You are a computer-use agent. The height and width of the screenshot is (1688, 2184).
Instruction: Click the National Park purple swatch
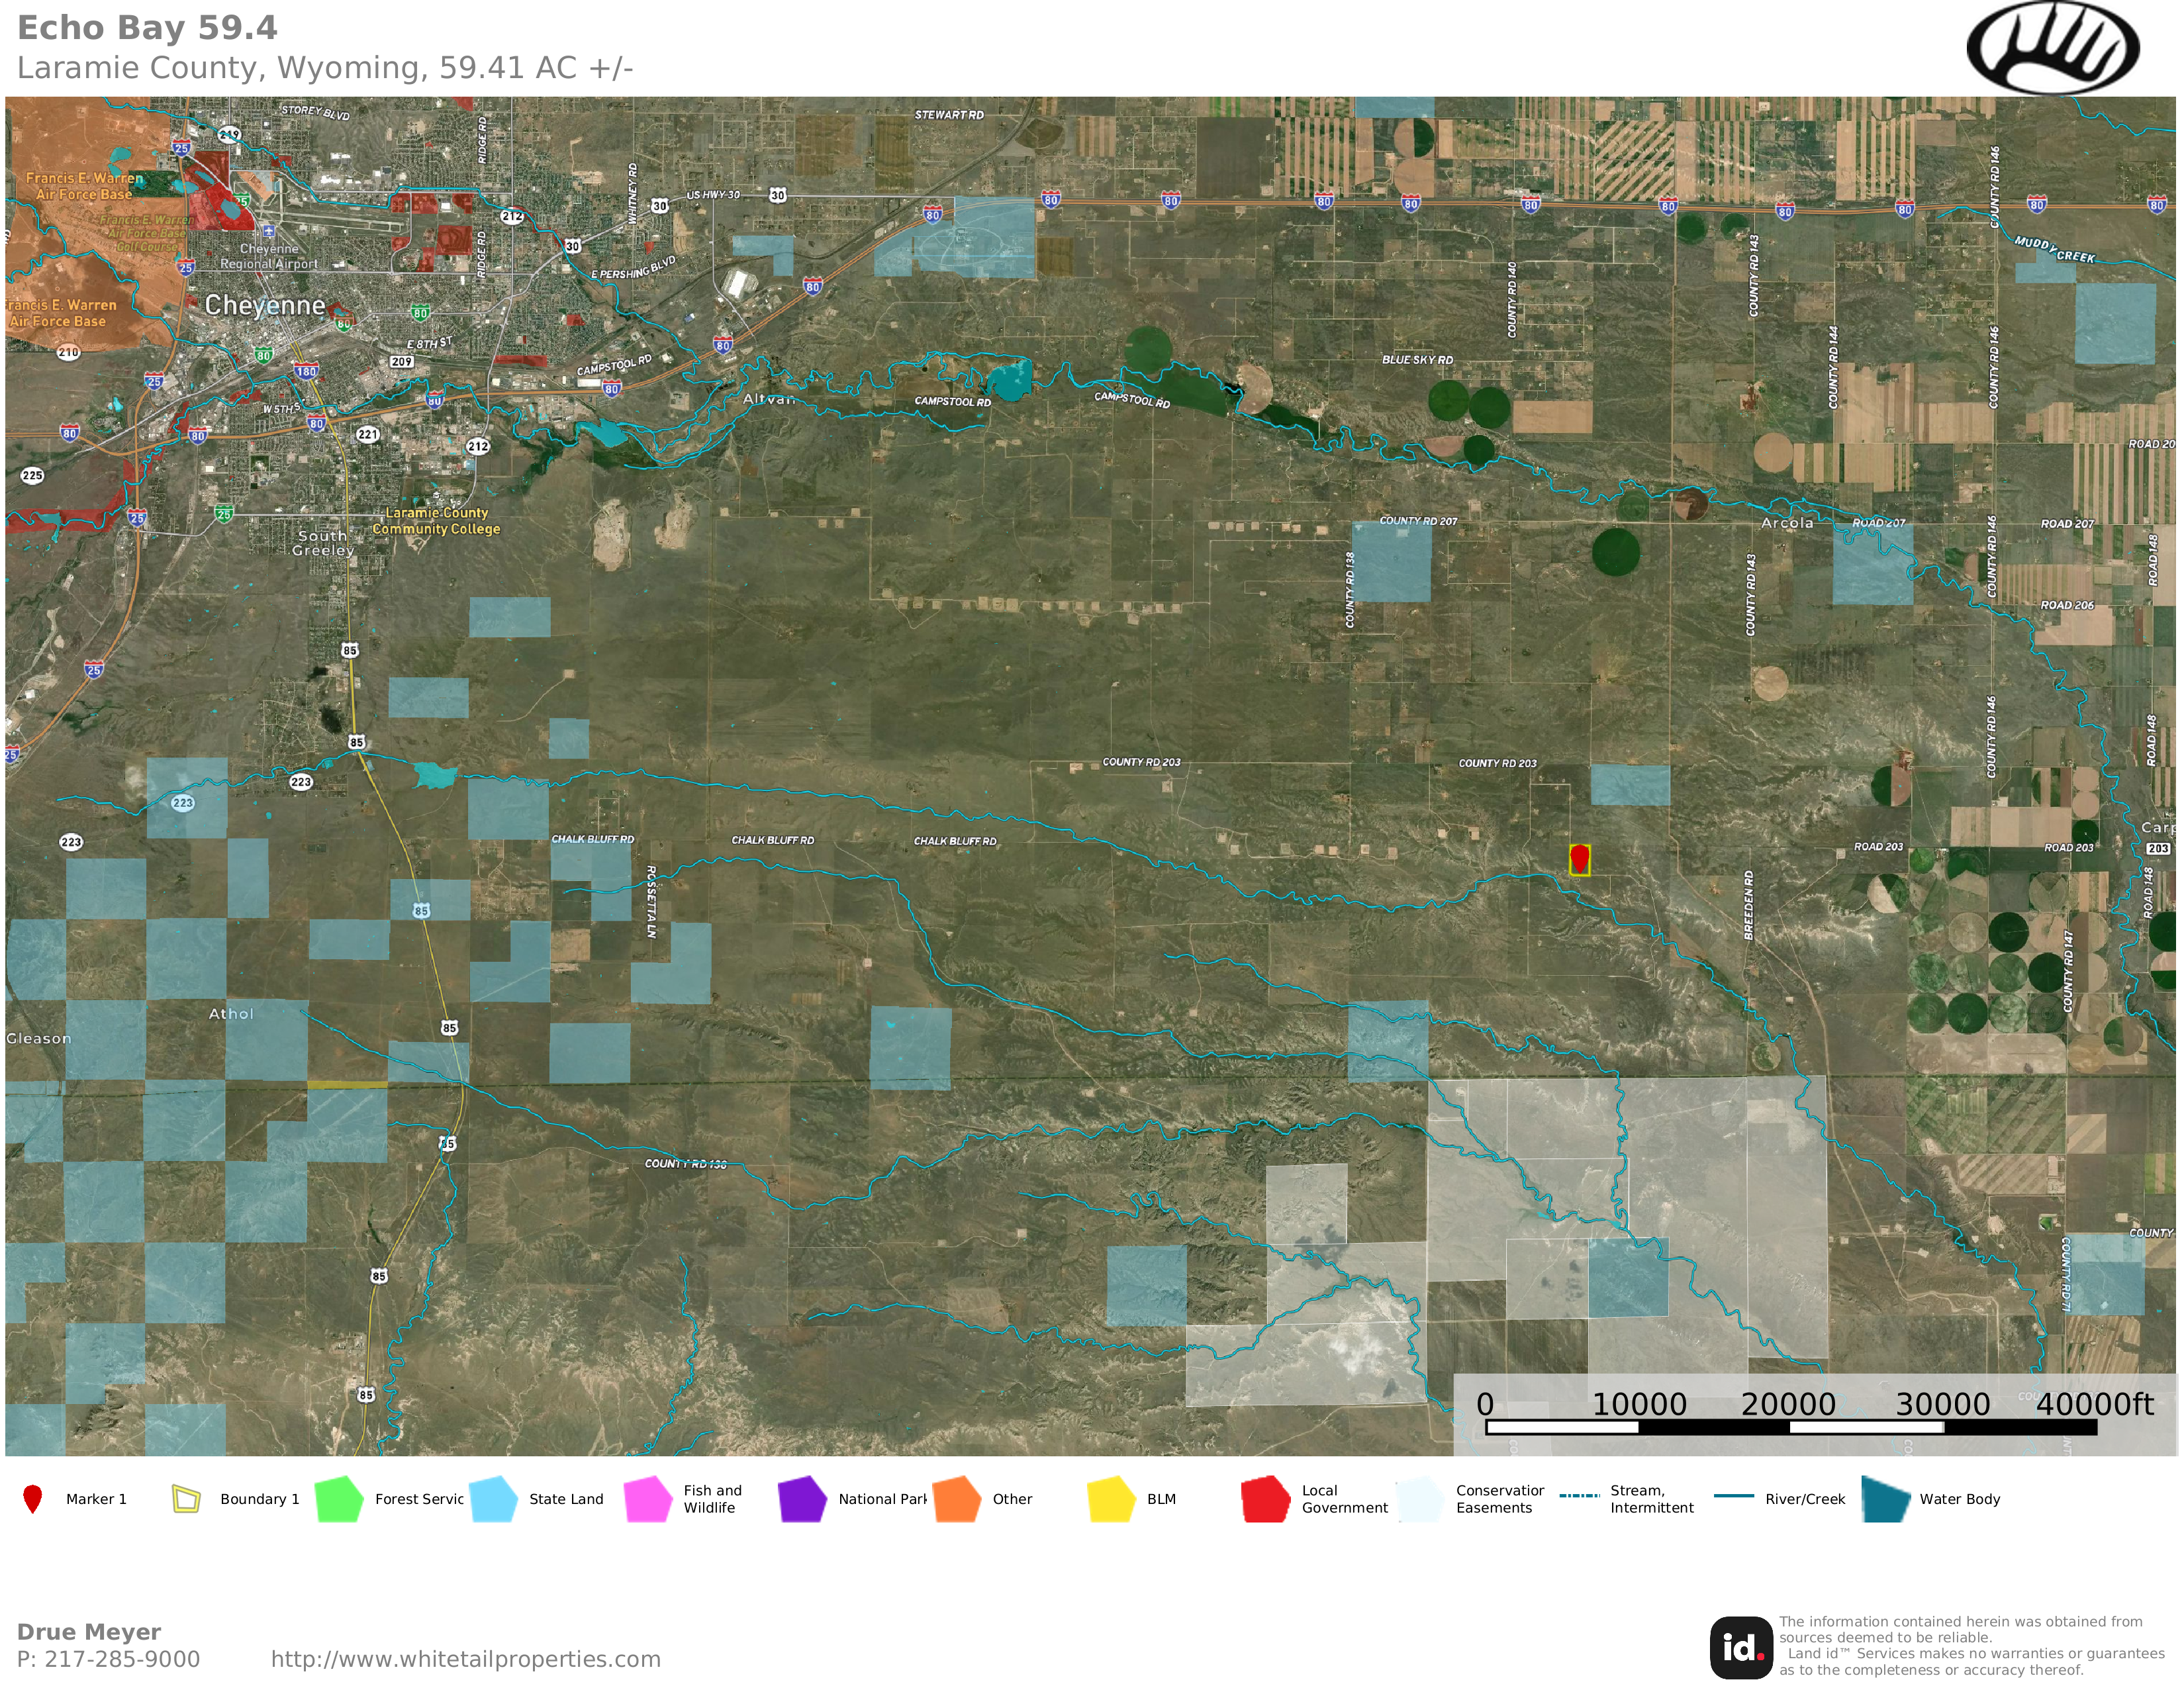point(802,1499)
